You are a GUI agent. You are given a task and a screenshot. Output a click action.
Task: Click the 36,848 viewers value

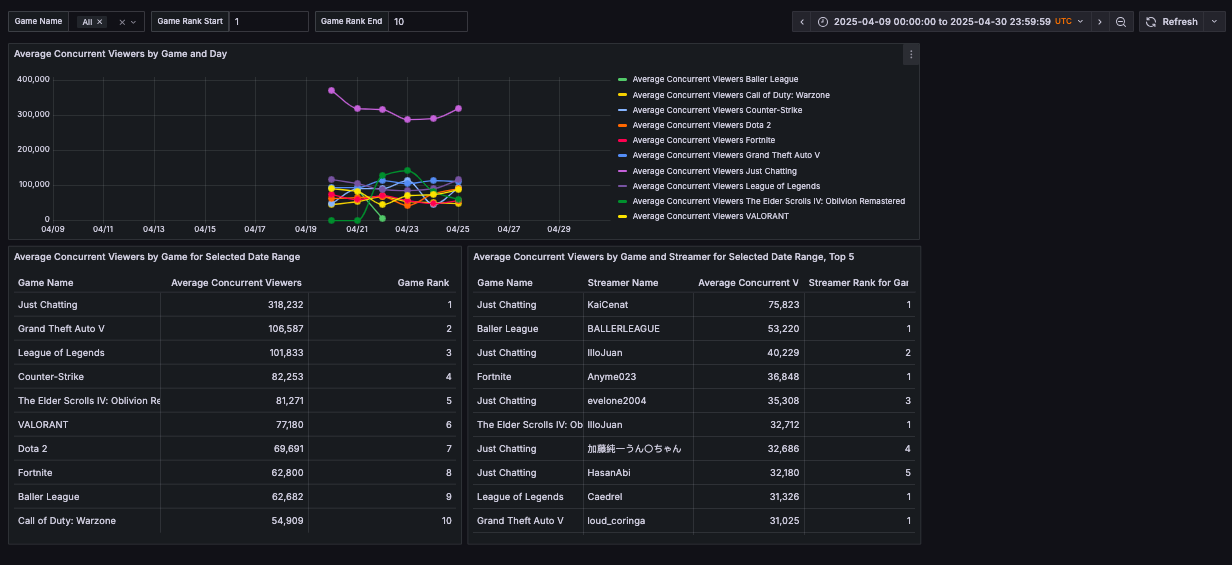[783, 377]
